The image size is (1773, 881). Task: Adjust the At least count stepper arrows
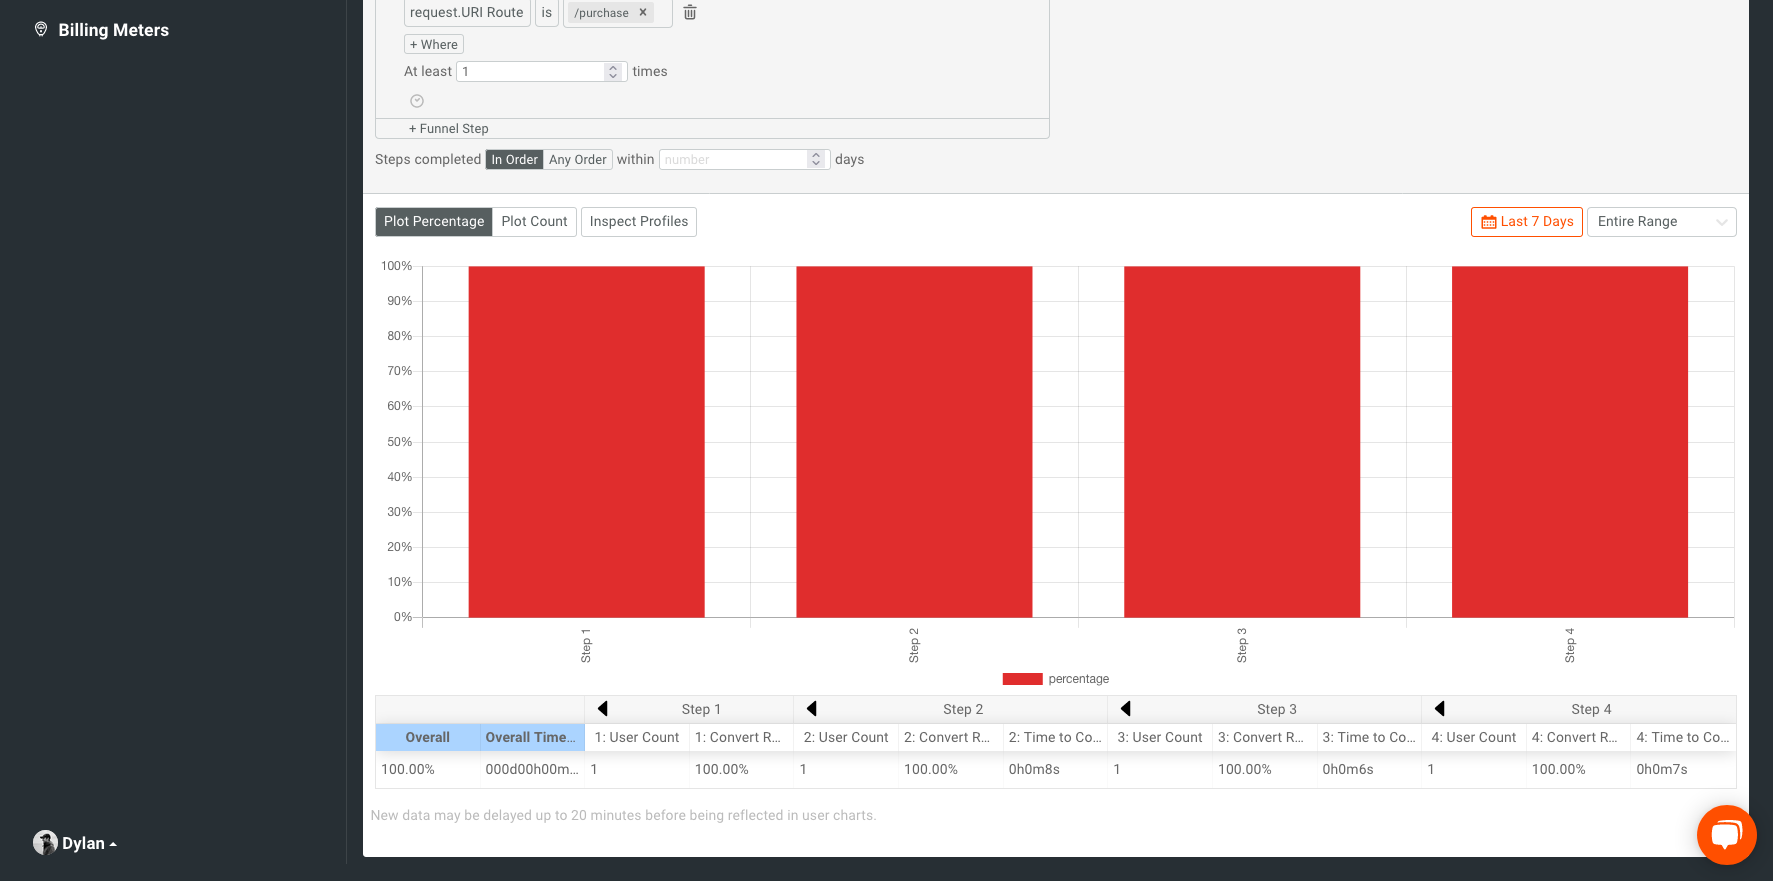(x=613, y=72)
